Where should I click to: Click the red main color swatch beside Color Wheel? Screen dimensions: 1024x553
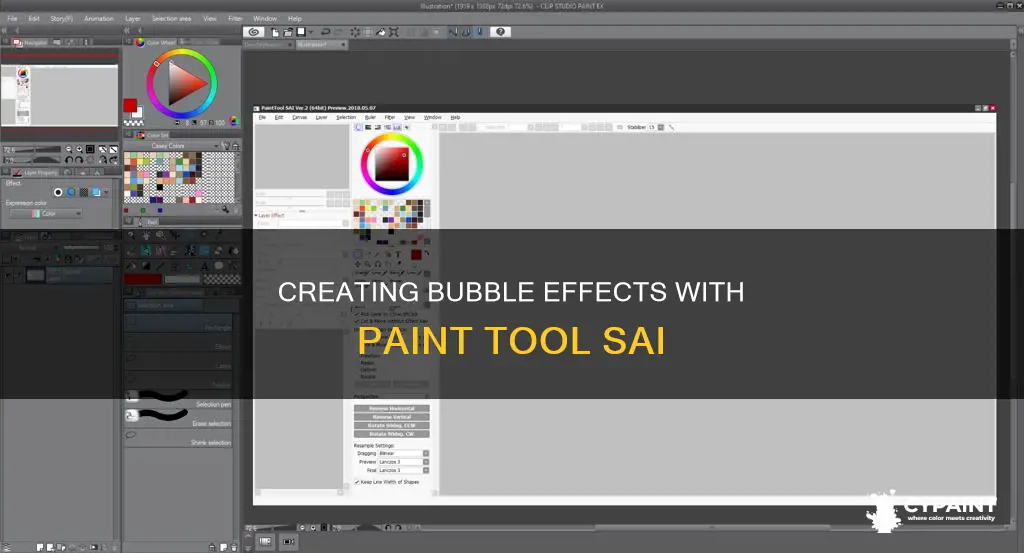point(130,105)
